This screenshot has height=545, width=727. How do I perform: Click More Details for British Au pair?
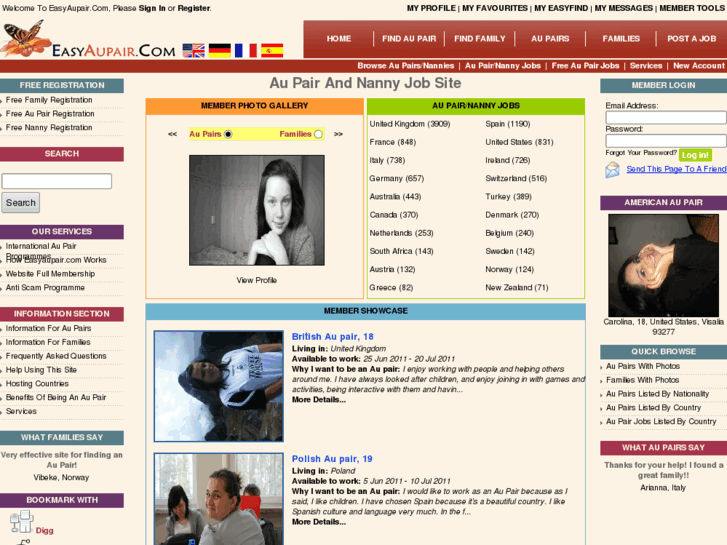pos(319,399)
